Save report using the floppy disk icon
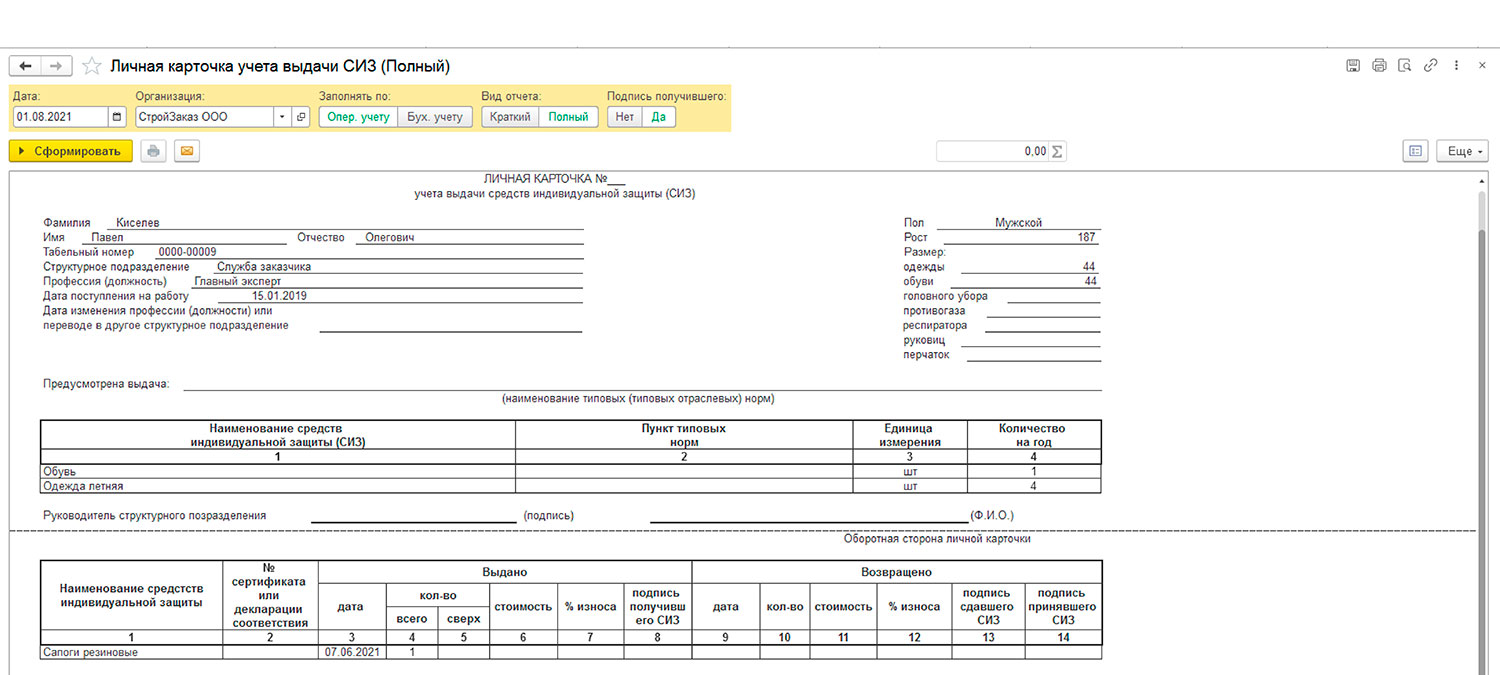The image size is (1500, 675). click(1353, 66)
